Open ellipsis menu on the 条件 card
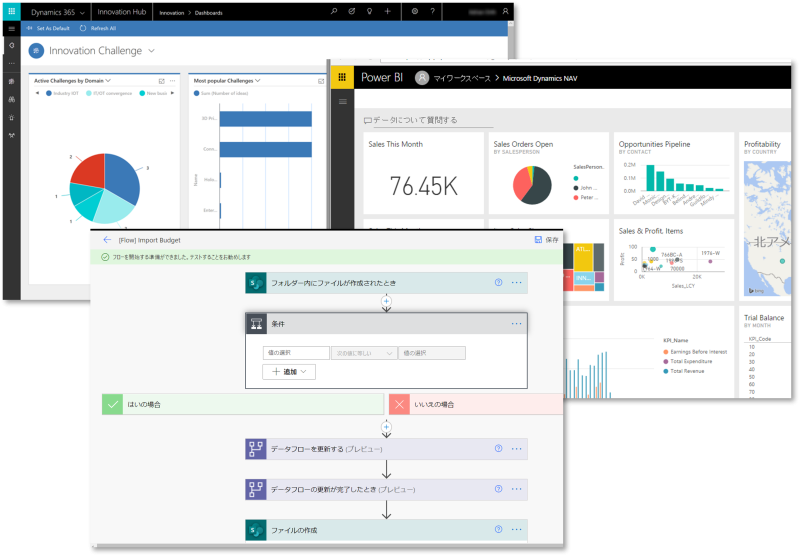The height and width of the screenshot is (556, 800). tap(517, 323)
